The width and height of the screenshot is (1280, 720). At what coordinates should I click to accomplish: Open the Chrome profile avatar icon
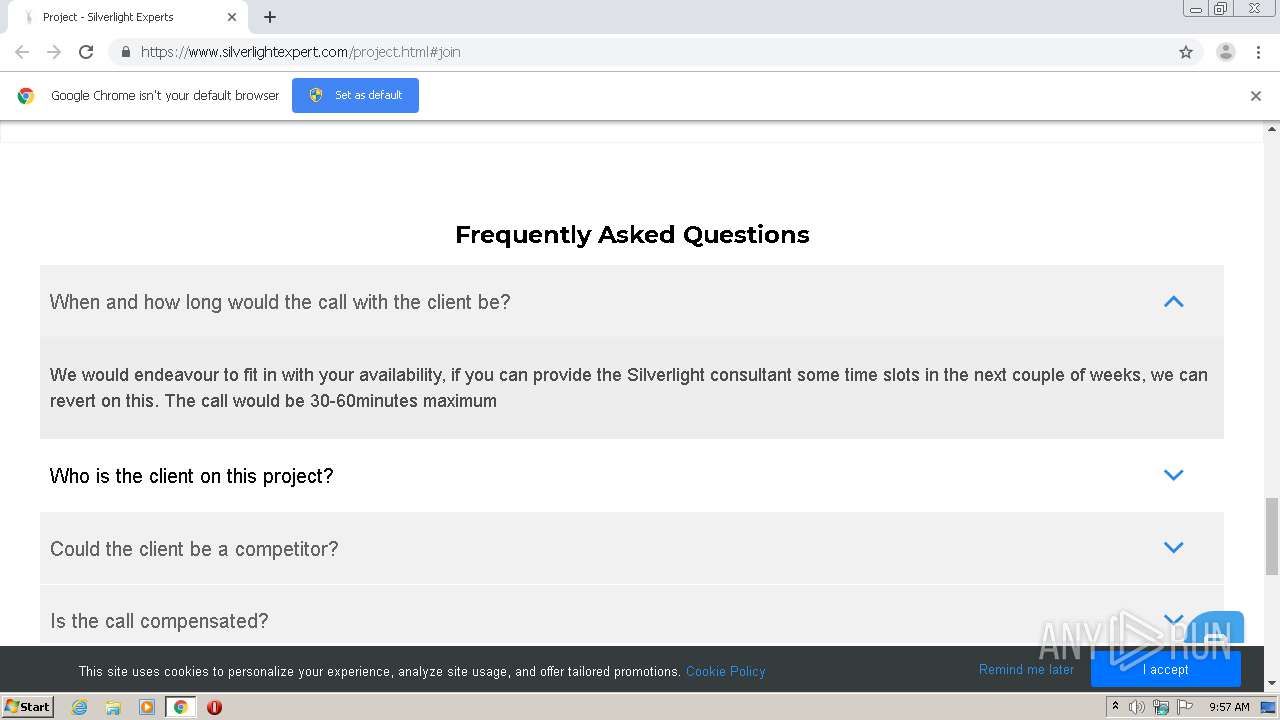coord(1225,52)
